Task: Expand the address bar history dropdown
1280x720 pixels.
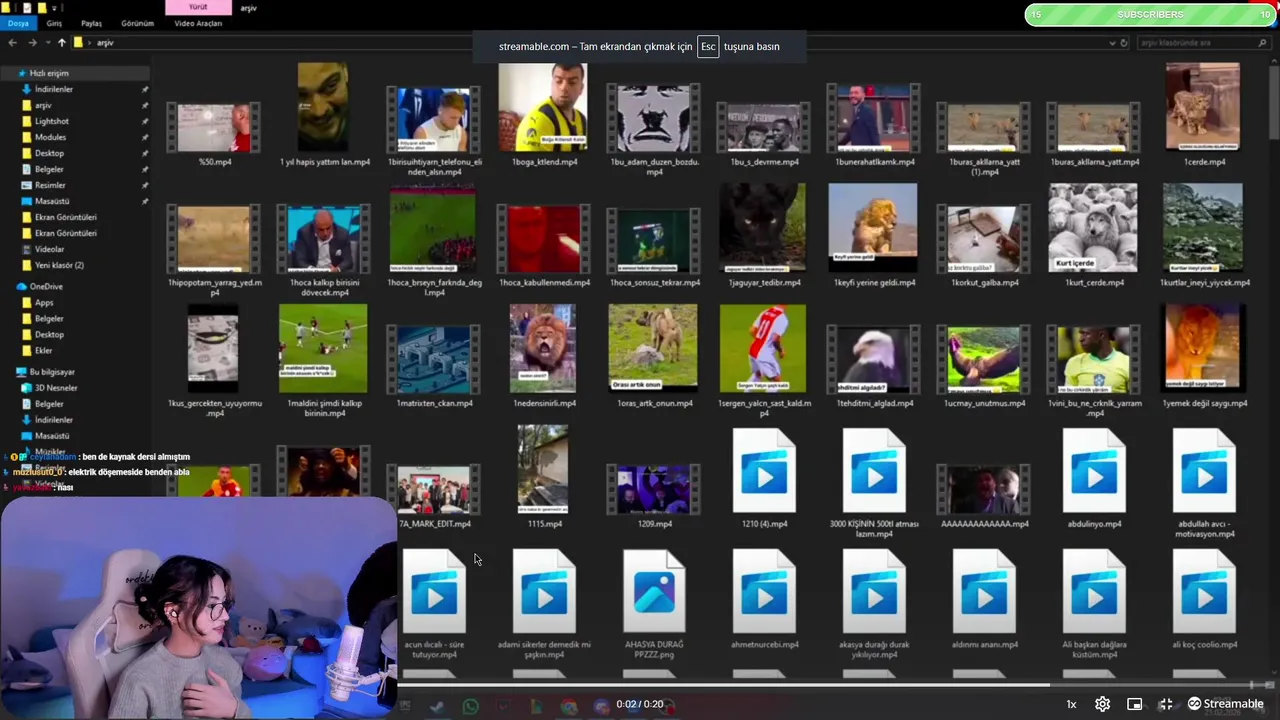Action: pyautogui.click(x=1112, y=43)
